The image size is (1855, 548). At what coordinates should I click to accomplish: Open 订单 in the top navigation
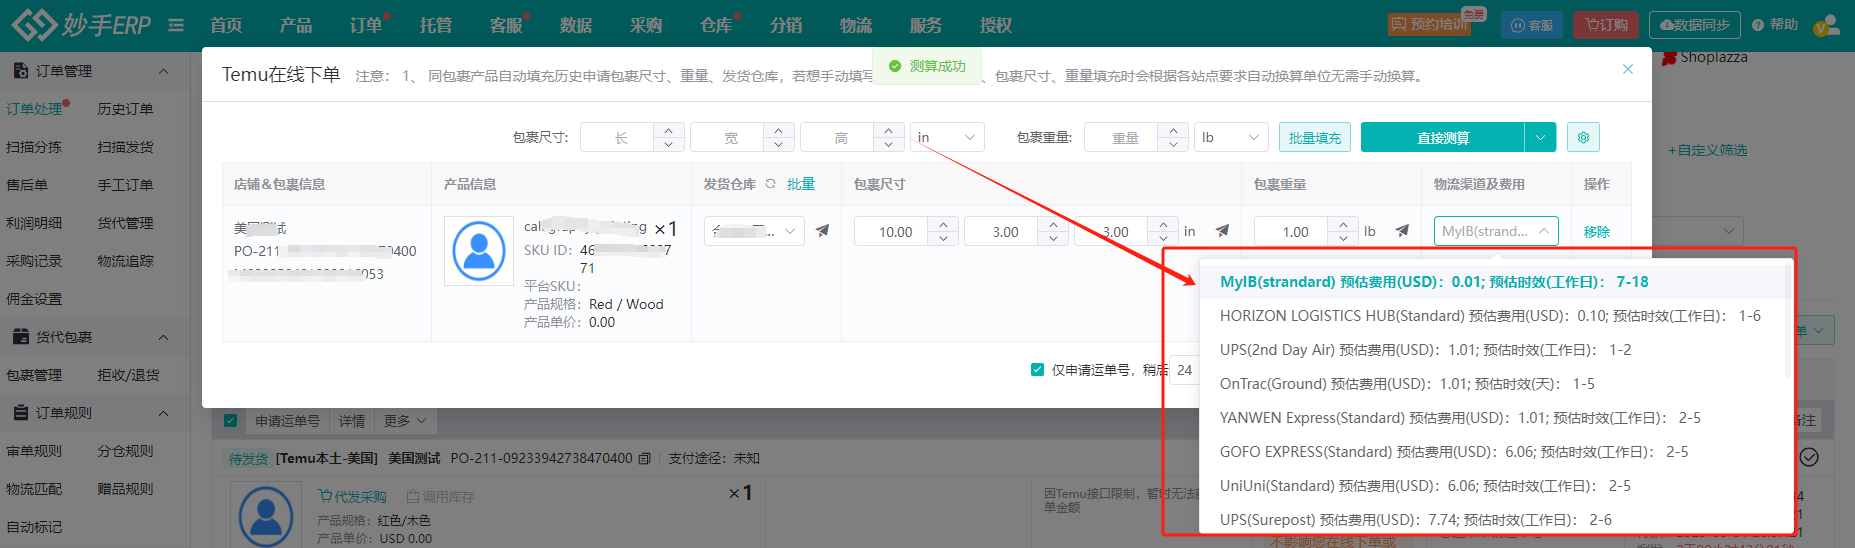click(x=366, y=25)
